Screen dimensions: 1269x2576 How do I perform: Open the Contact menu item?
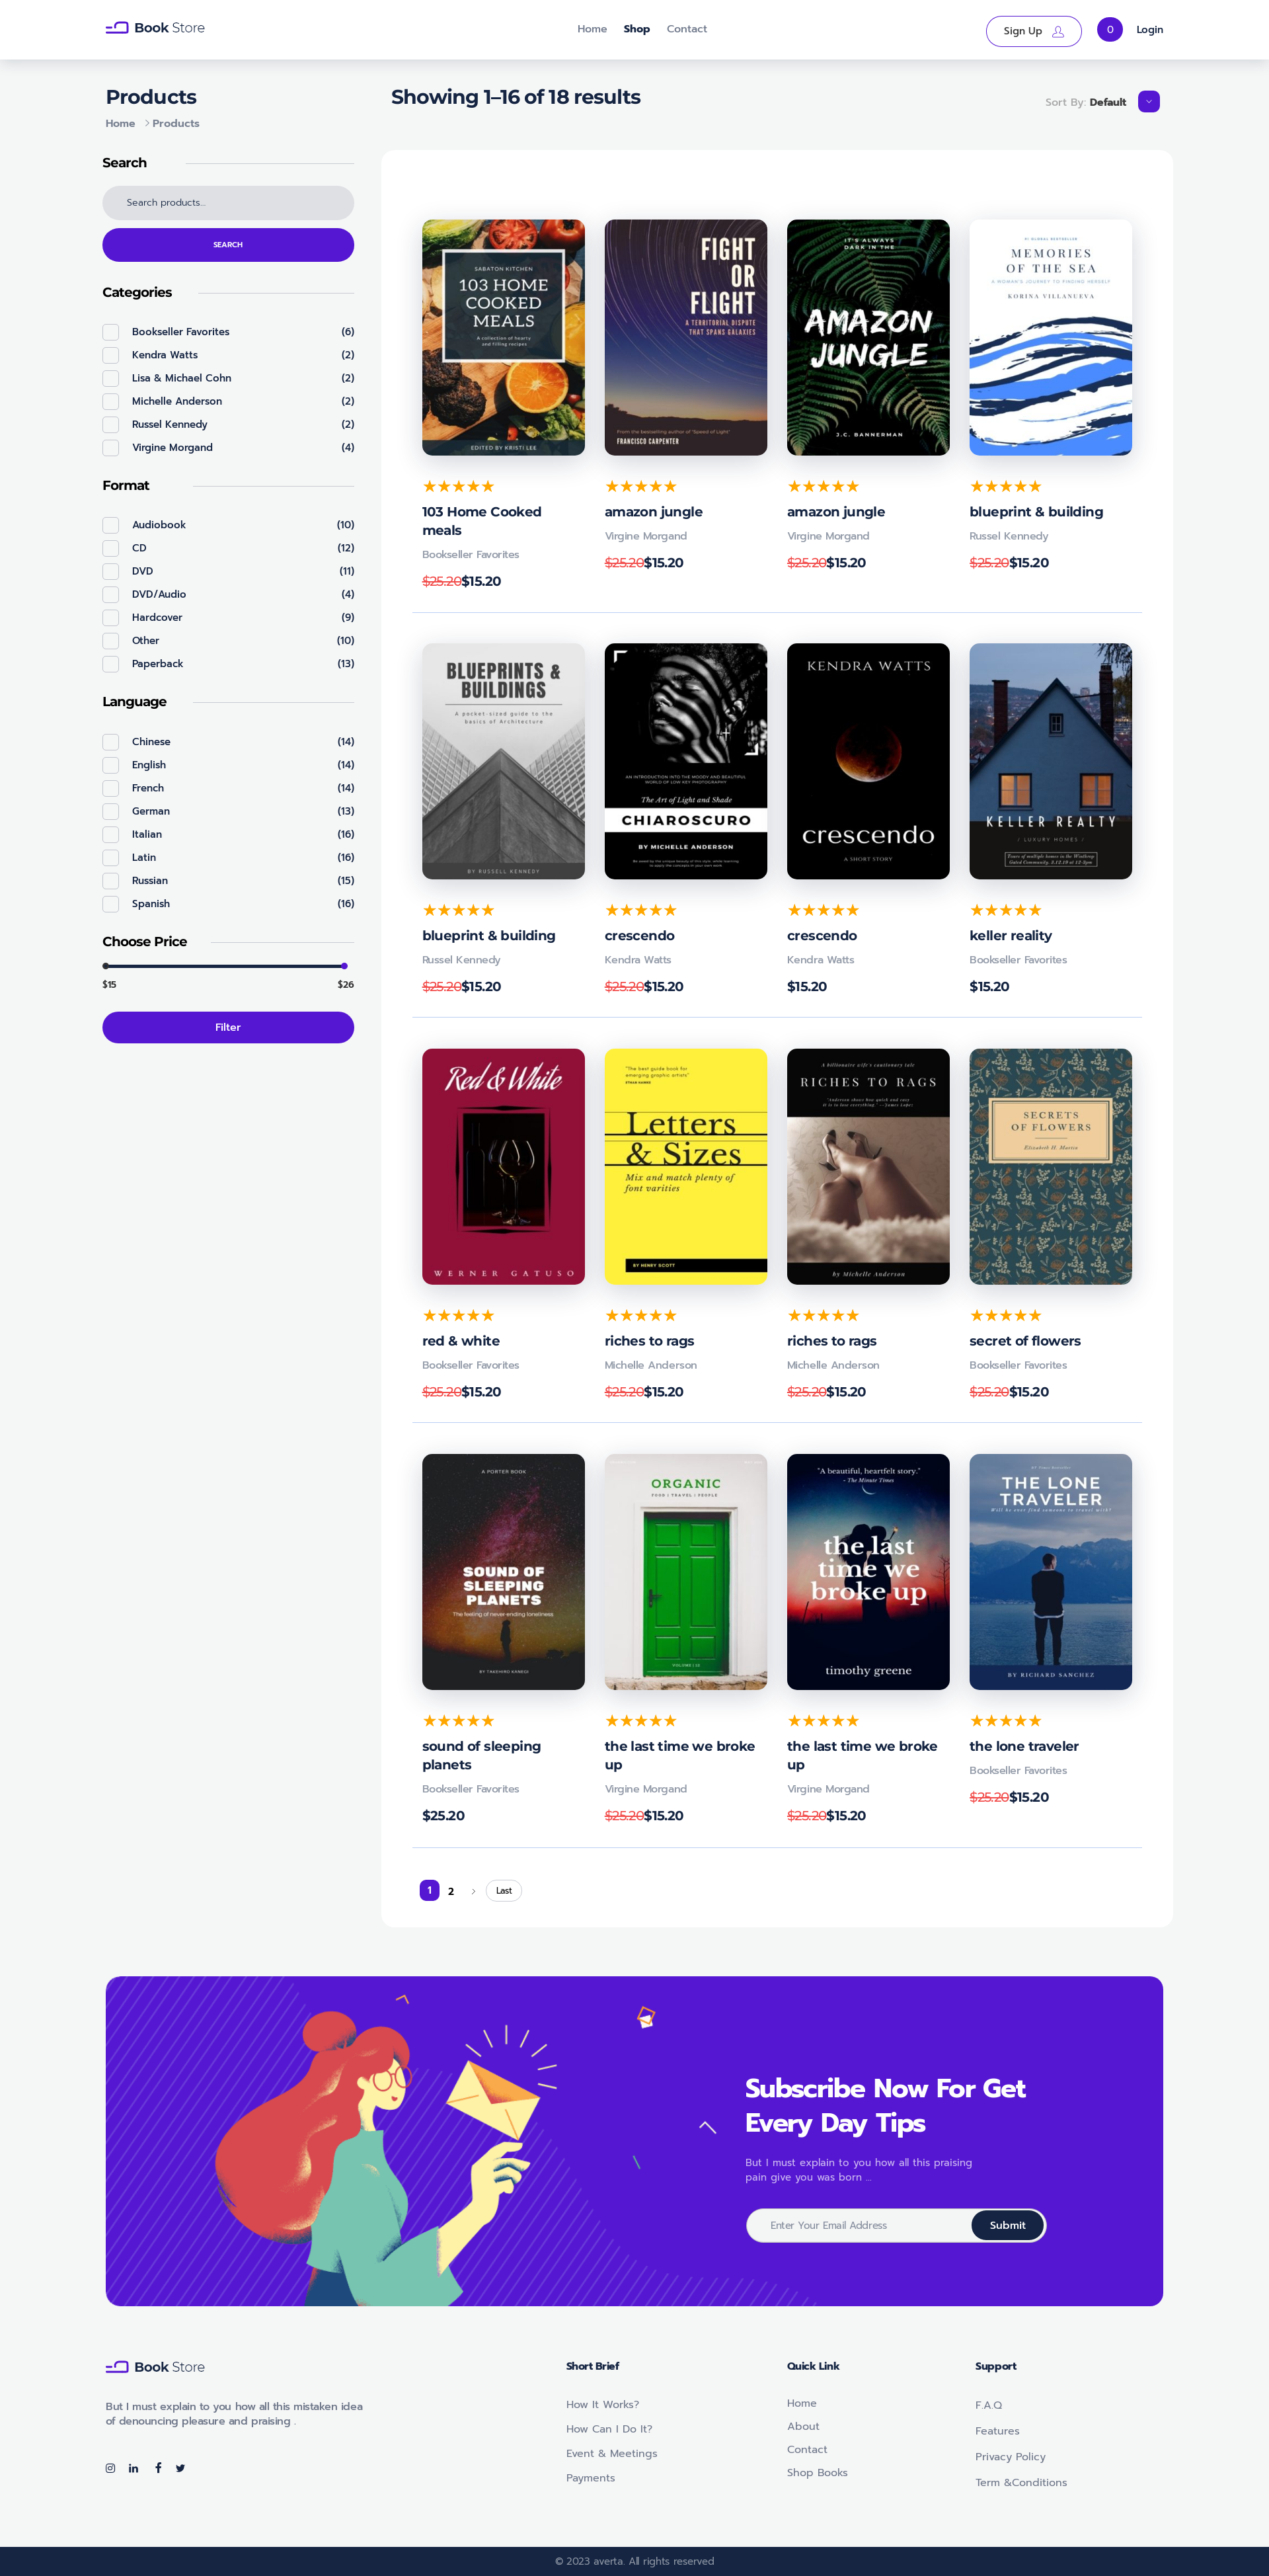[686, 29]
